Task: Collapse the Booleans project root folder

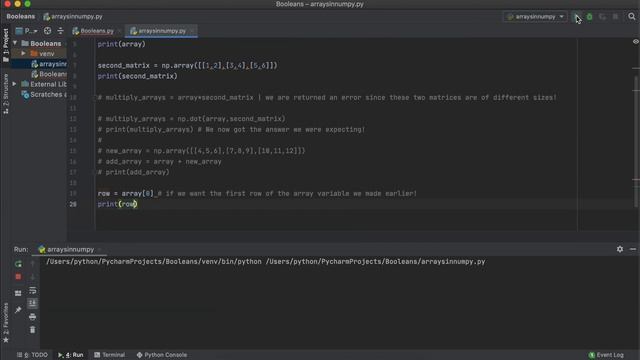Action: click(x=15, y=43)
